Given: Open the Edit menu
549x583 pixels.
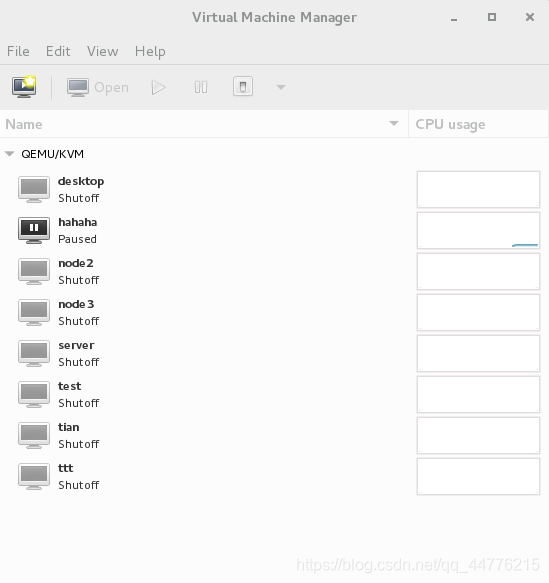Looking at the screenshot, I should pos(58,51).
